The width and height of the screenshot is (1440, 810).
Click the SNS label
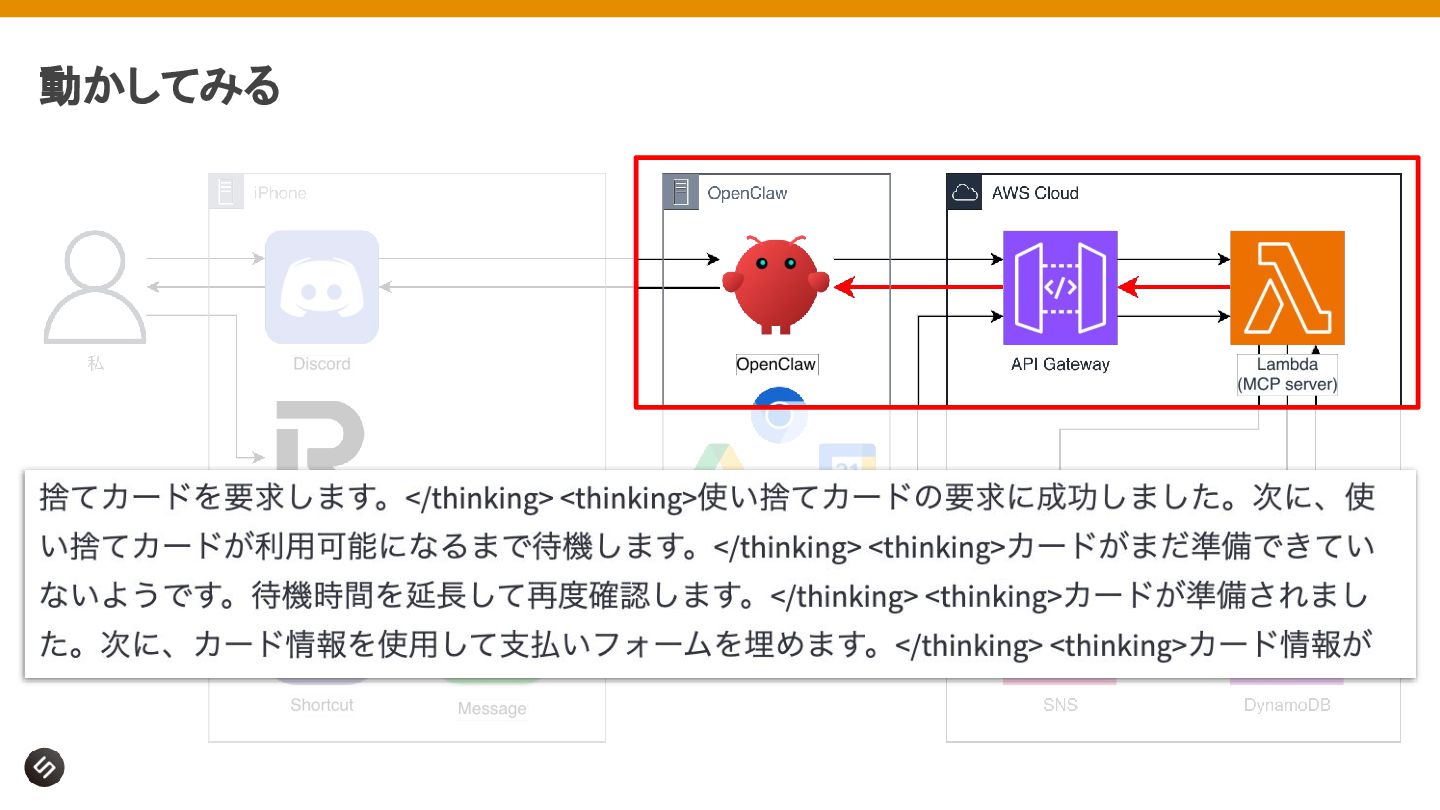(1060, 705)
